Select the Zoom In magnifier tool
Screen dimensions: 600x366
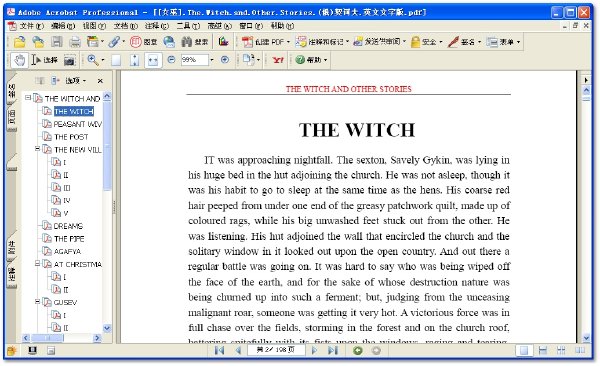[92, 60]
